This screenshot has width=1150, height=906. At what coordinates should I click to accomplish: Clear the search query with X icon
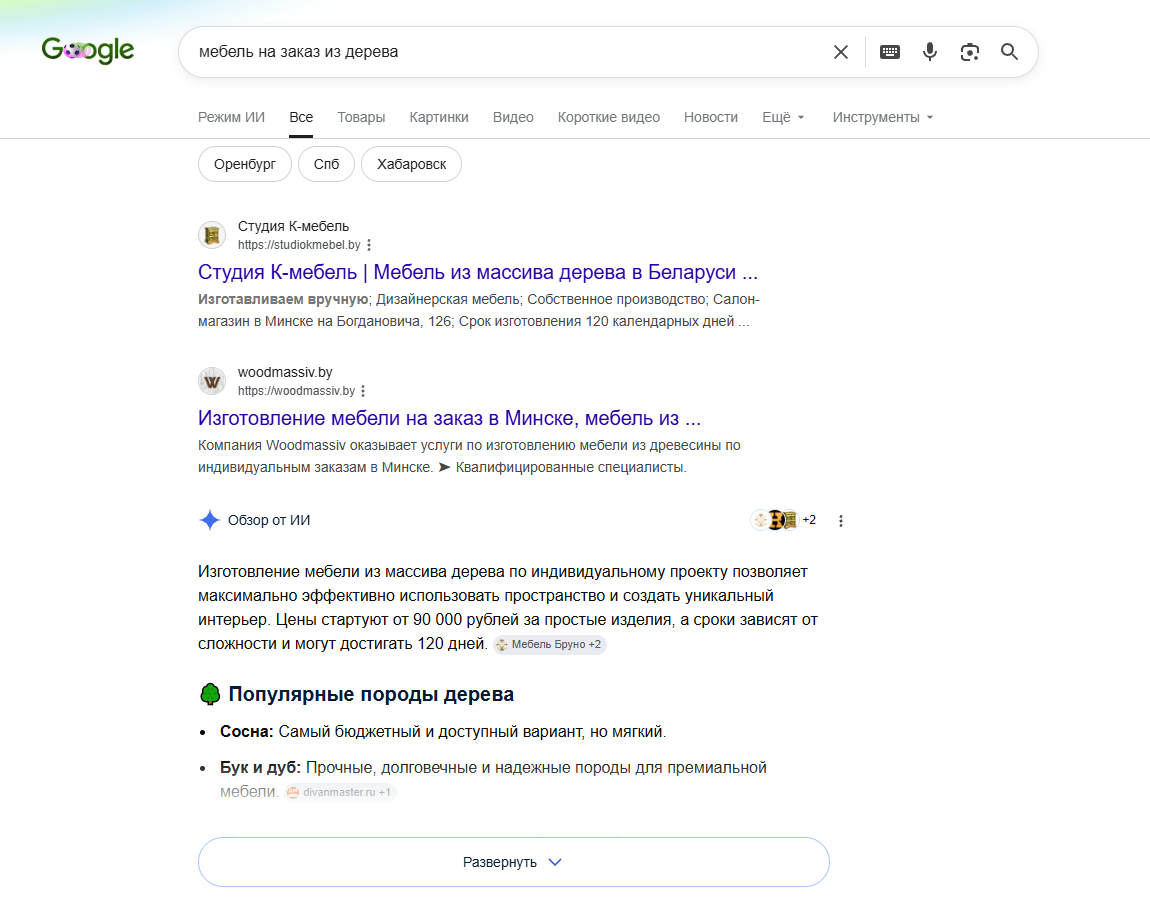(840, 52)
